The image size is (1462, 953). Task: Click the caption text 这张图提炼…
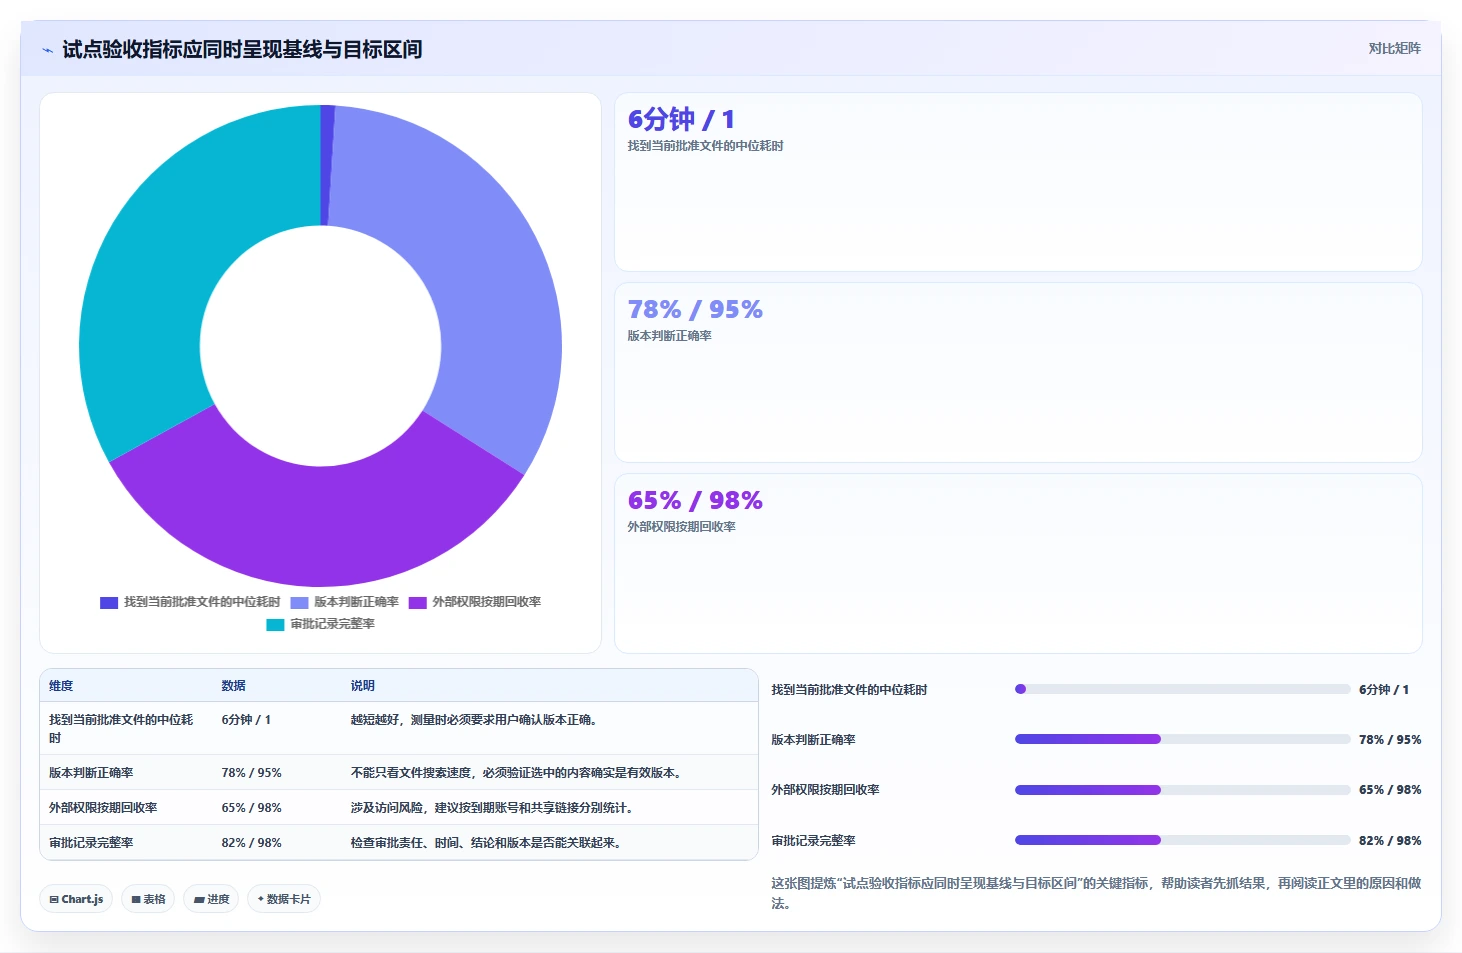pos(1096,893)
